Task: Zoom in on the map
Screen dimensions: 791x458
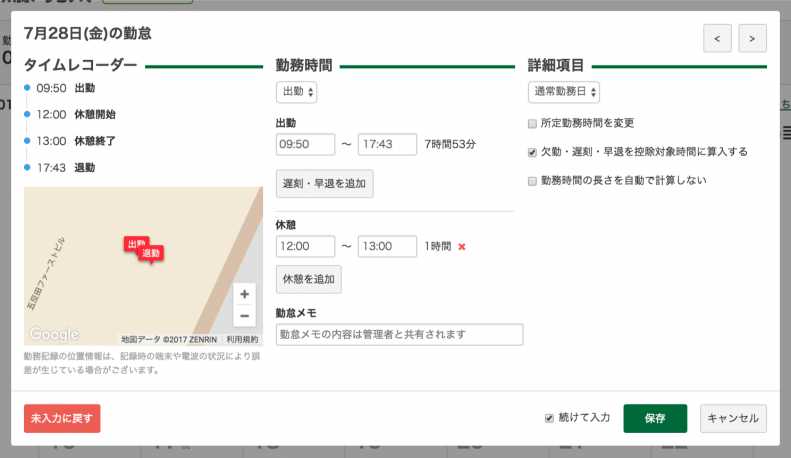Action: point(244,295)
